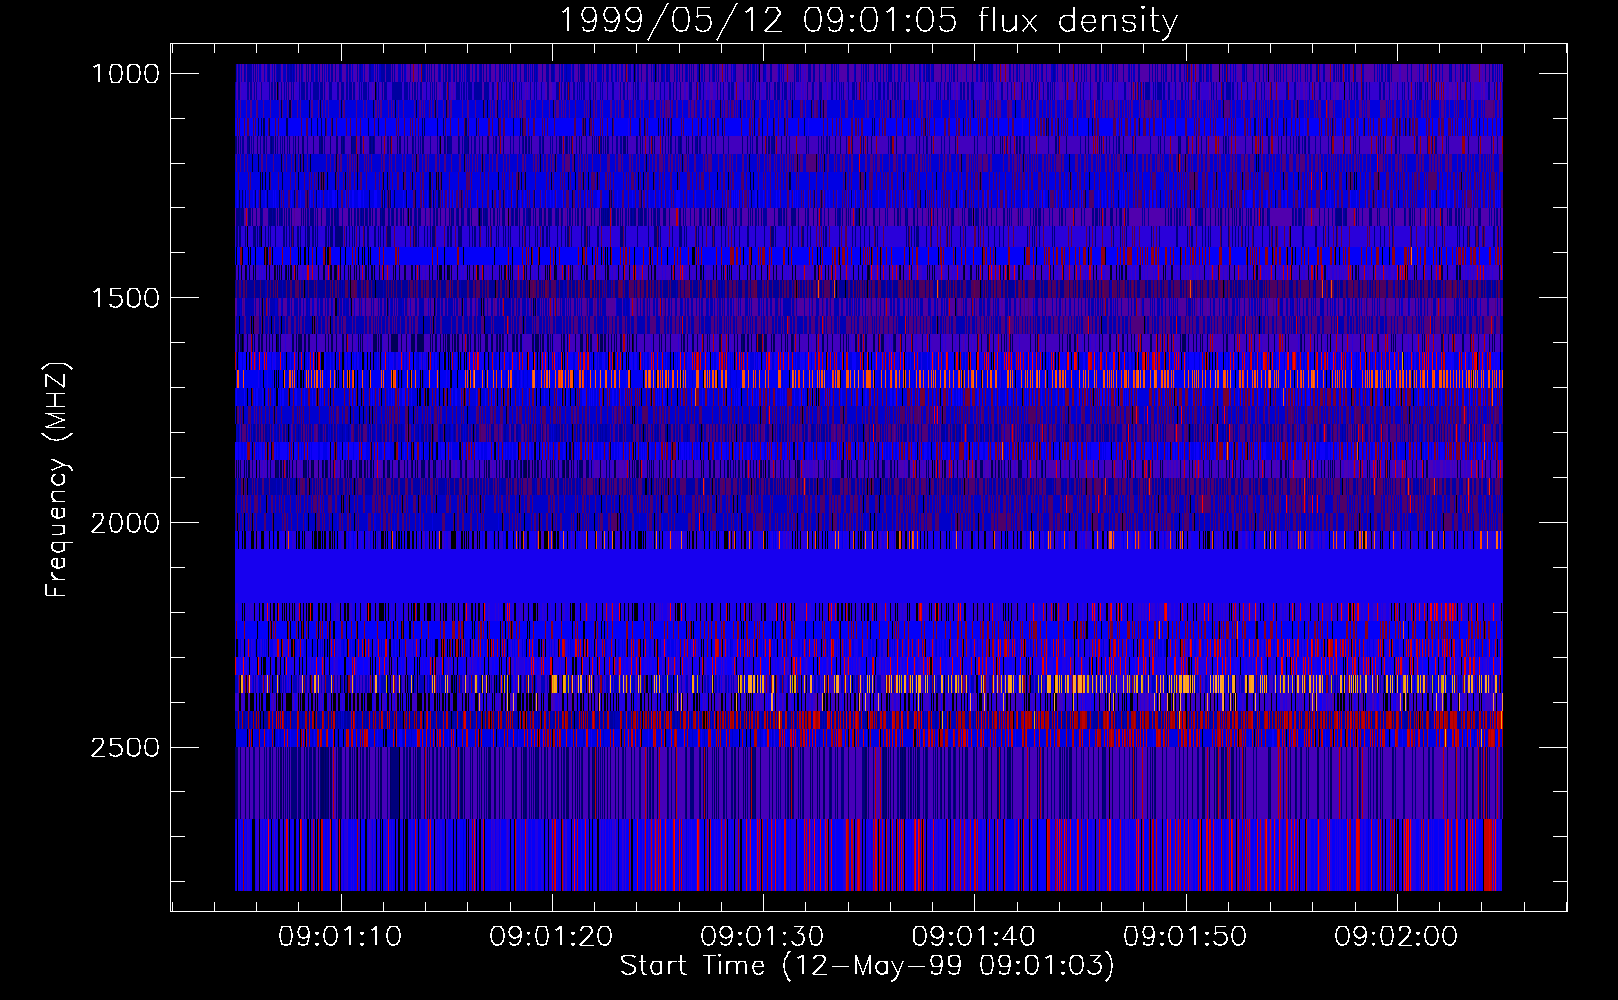Click the 'Start Time (12-May-99 09:01:03)' x-axis label
The image size is (1618, 1000).
[867, 966]
